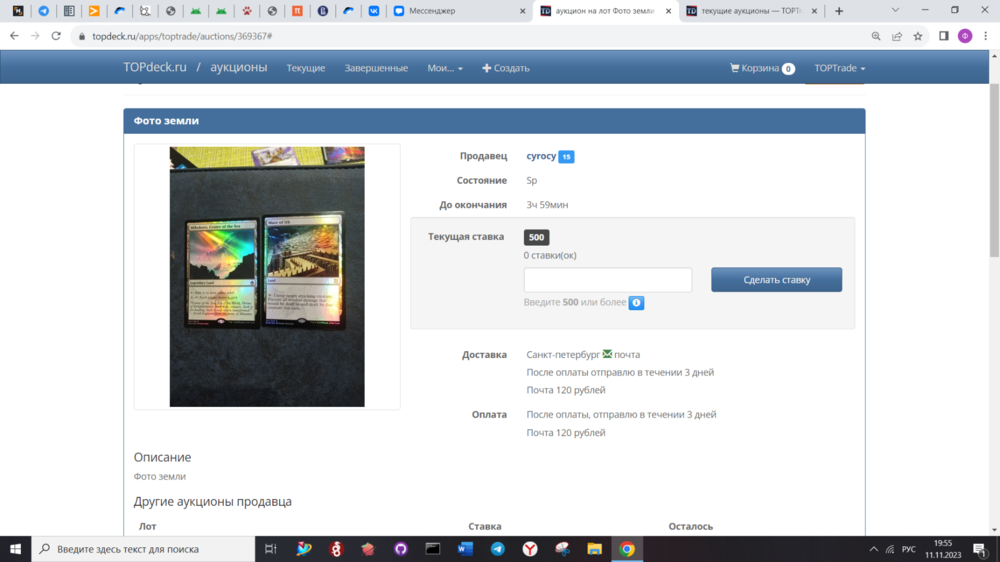
Task: Open Microsoft Word from the taskbar
Action: pos(466,549)
